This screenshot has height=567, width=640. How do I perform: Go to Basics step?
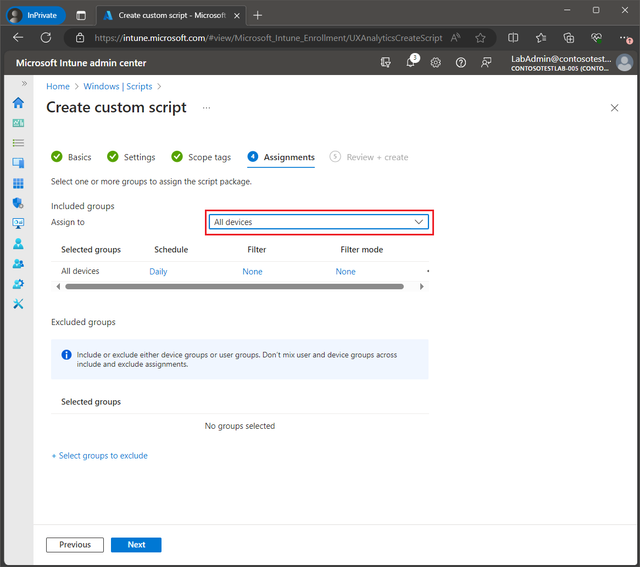[71, 157]
